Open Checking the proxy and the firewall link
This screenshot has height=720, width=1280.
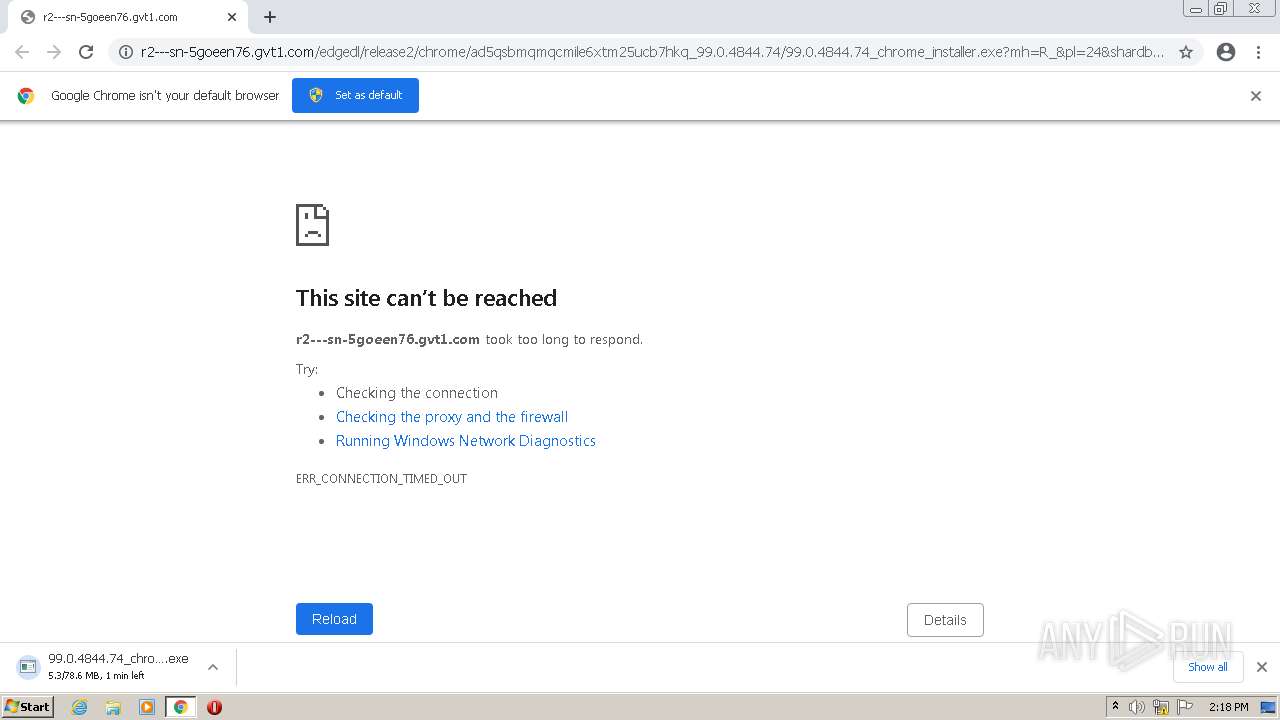tap(452, 417)
